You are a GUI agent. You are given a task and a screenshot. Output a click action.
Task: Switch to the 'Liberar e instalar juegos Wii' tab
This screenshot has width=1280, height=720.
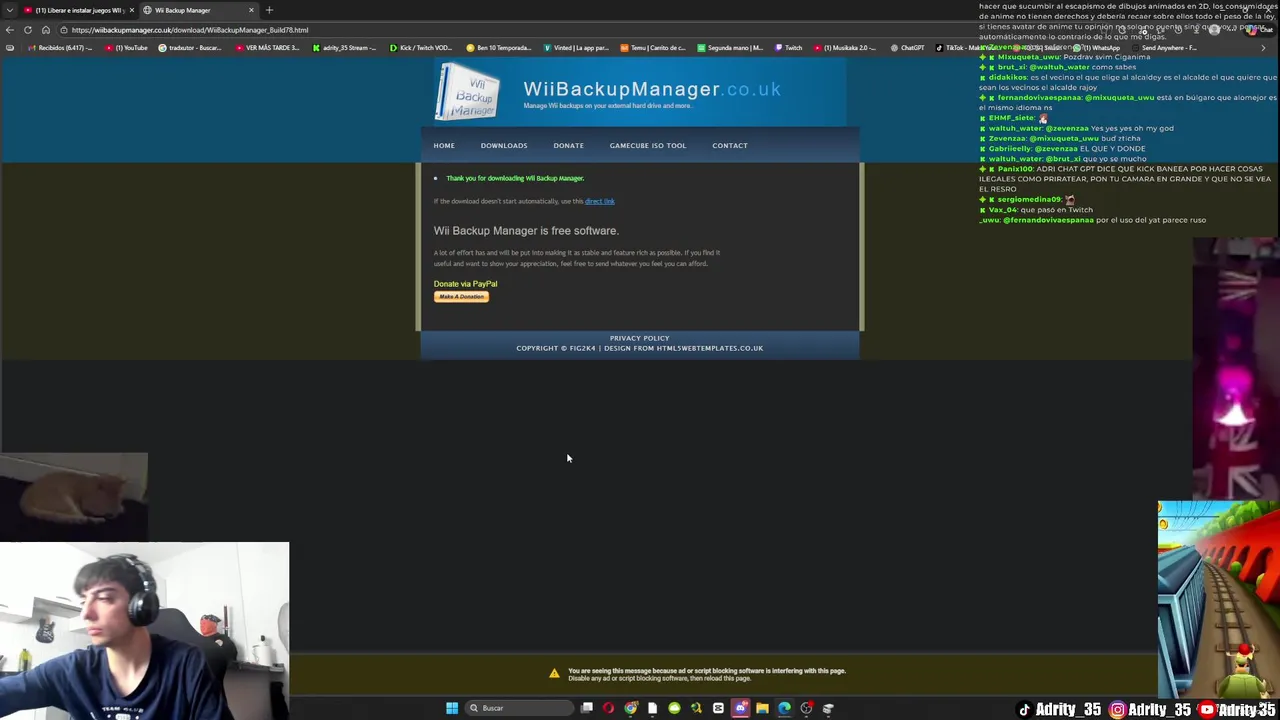(78, 10)
